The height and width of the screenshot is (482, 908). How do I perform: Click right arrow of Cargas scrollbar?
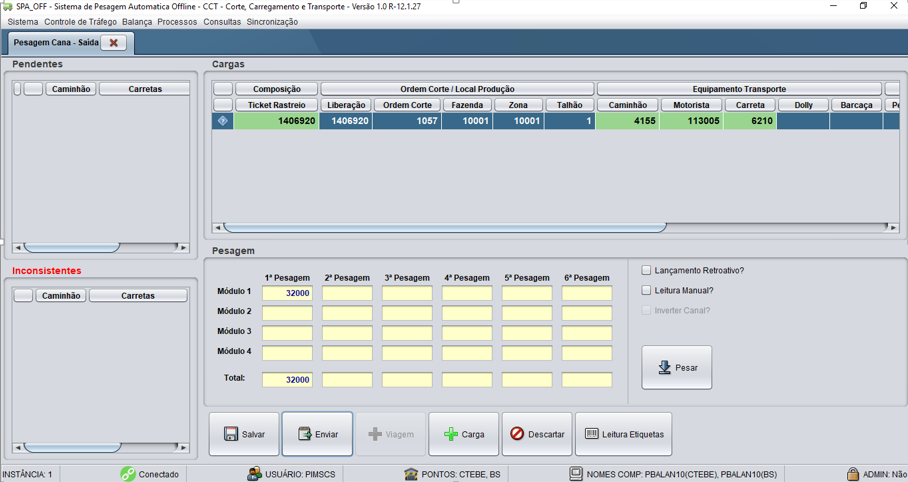[894, 228]
